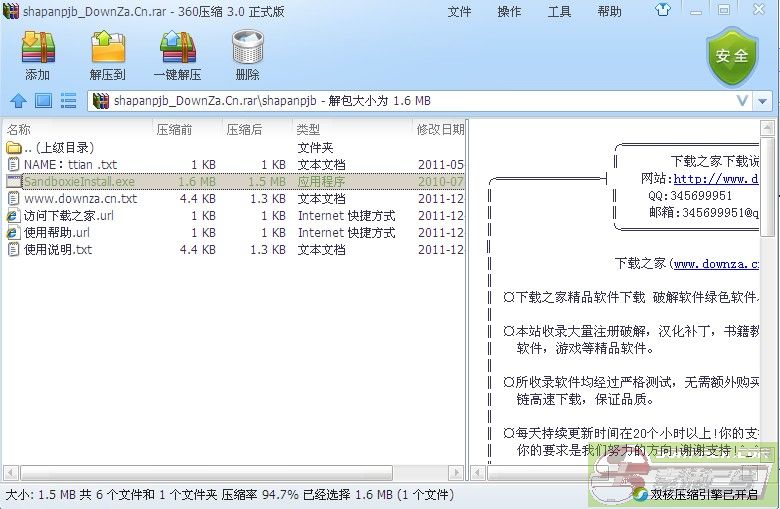
Task: Open the 文件 (File) menu
Action: (x=459, y=12)
